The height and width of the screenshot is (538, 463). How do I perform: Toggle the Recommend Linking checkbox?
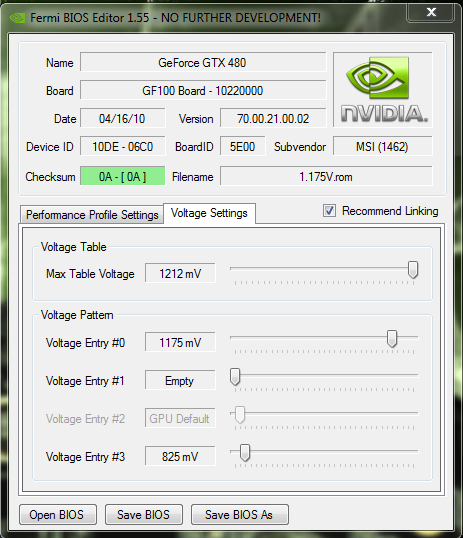click(329, 211)
